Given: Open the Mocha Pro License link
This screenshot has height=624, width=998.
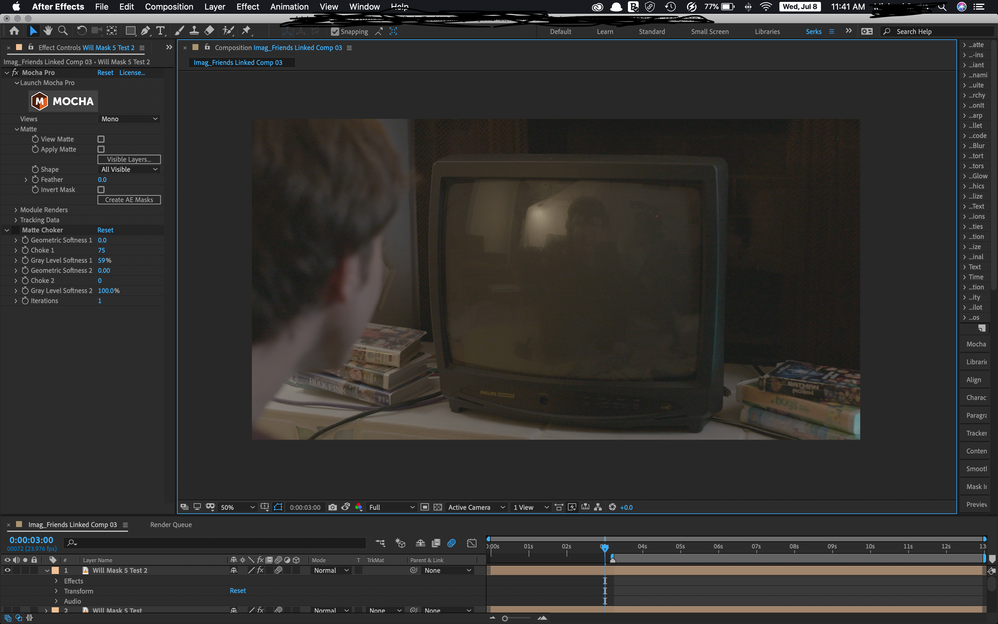Looking at the screenshot, I should point(132,73).
